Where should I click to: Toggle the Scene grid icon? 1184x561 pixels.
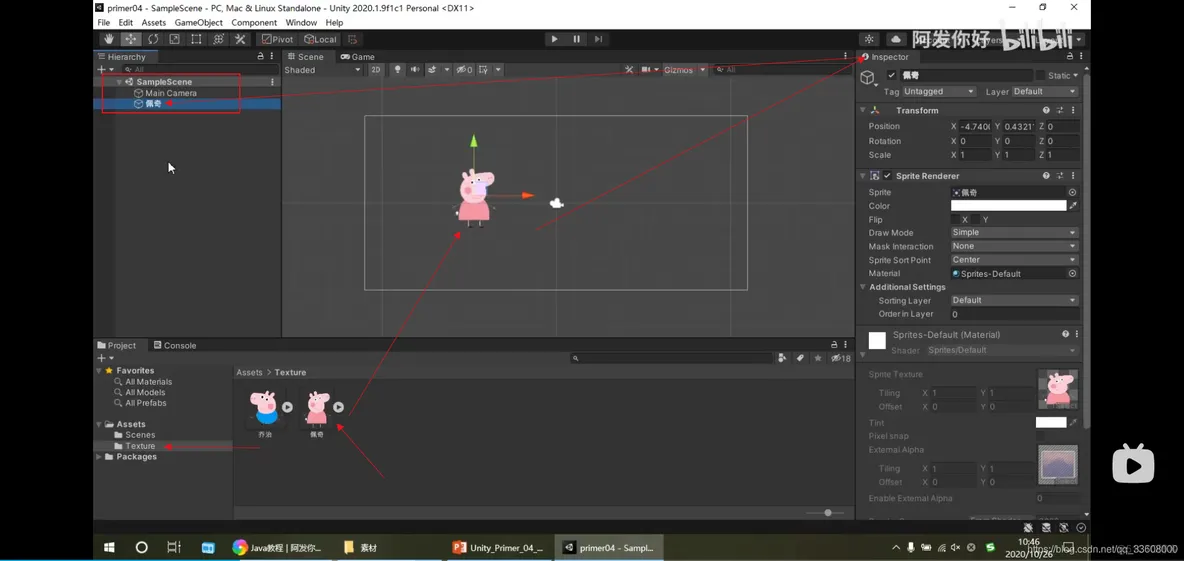pyautogui.click(x=483, y=69)
